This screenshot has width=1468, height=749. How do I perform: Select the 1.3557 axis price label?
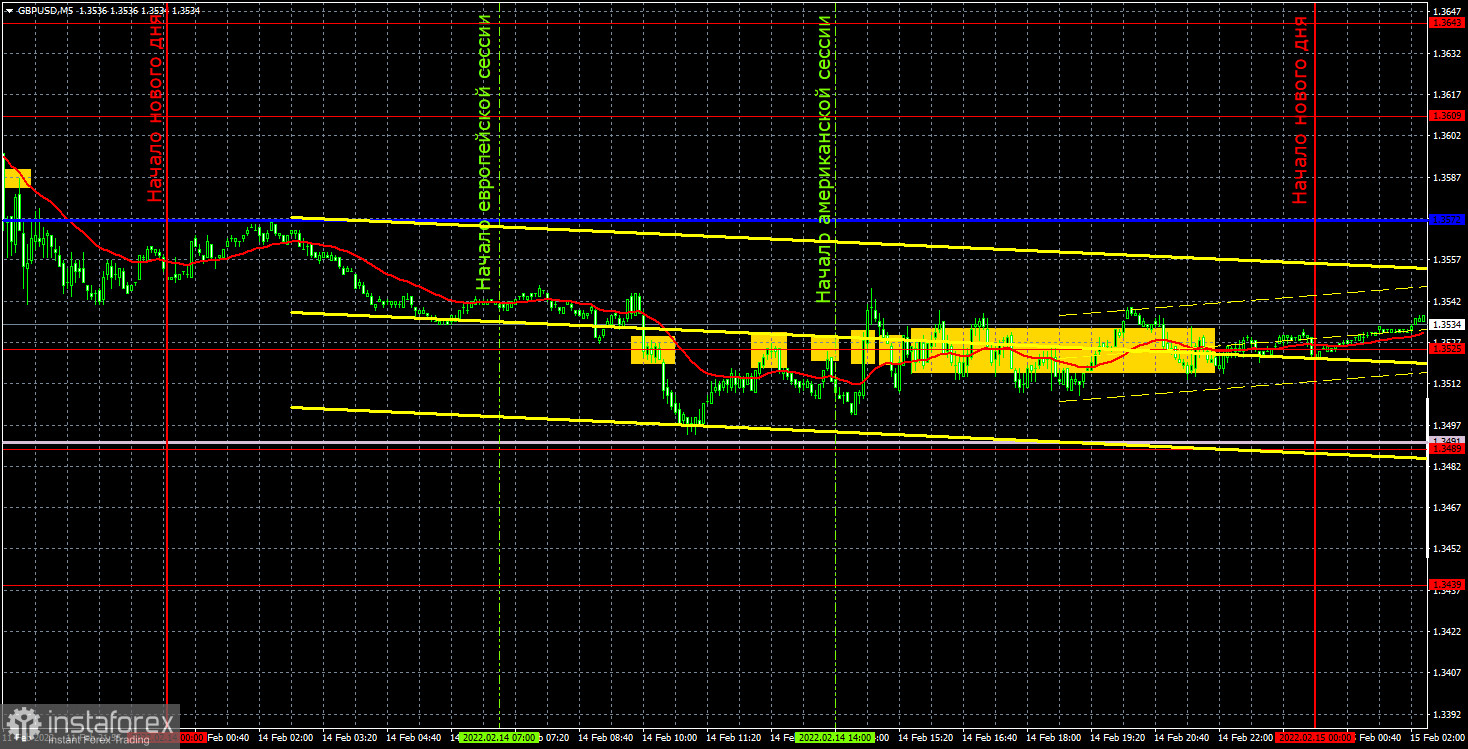pyautogui.click(x=1446, y=259)
